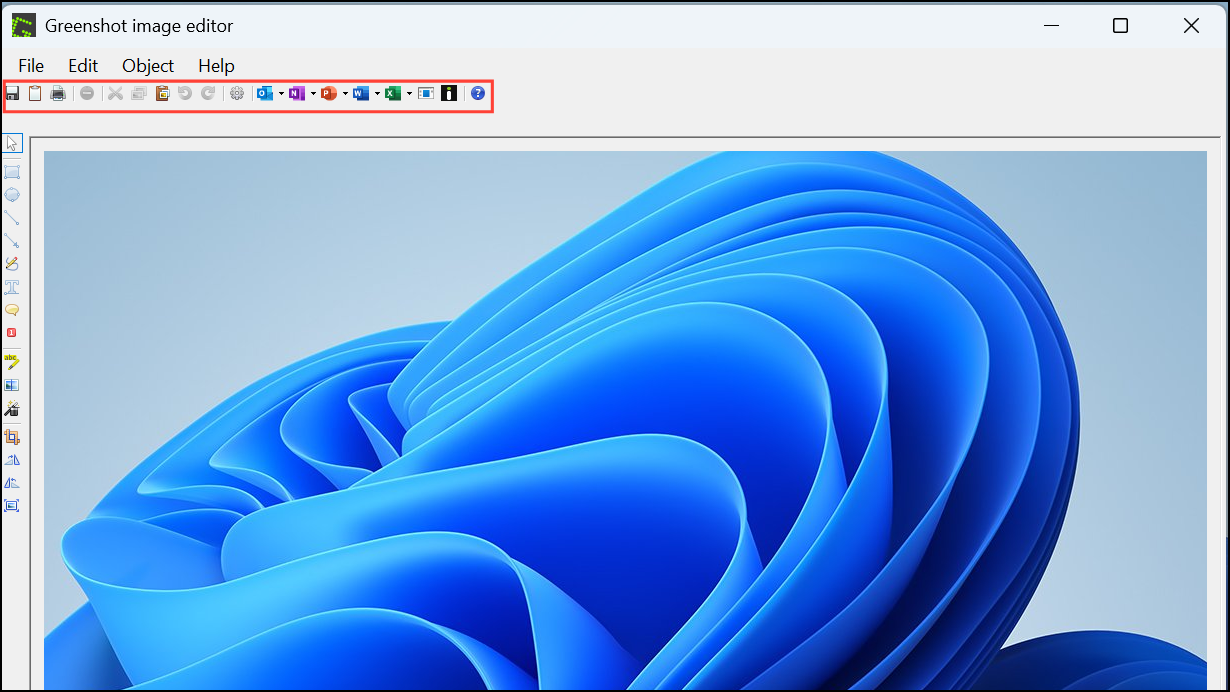Select the Add text box tool
Image resolution: width=1230 pixels, height=692 pixels.
(x=12, y=287)
